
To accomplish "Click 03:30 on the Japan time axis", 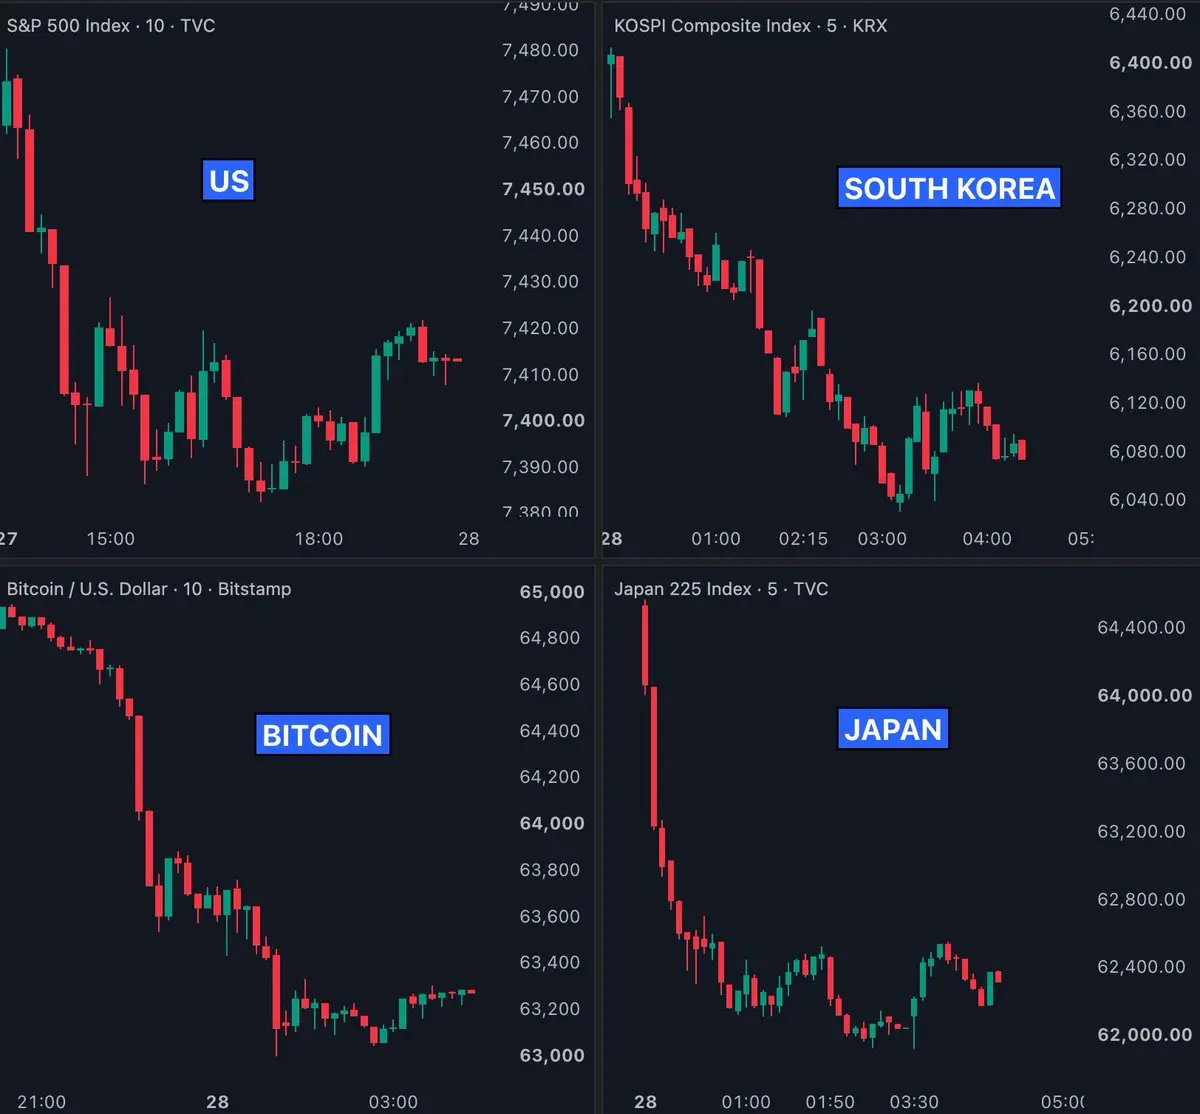I will click(914, 1102).
